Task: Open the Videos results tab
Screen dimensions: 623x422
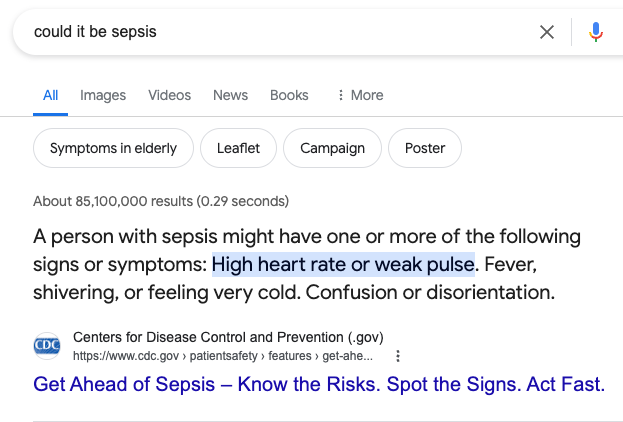Action: coord(169,95)
